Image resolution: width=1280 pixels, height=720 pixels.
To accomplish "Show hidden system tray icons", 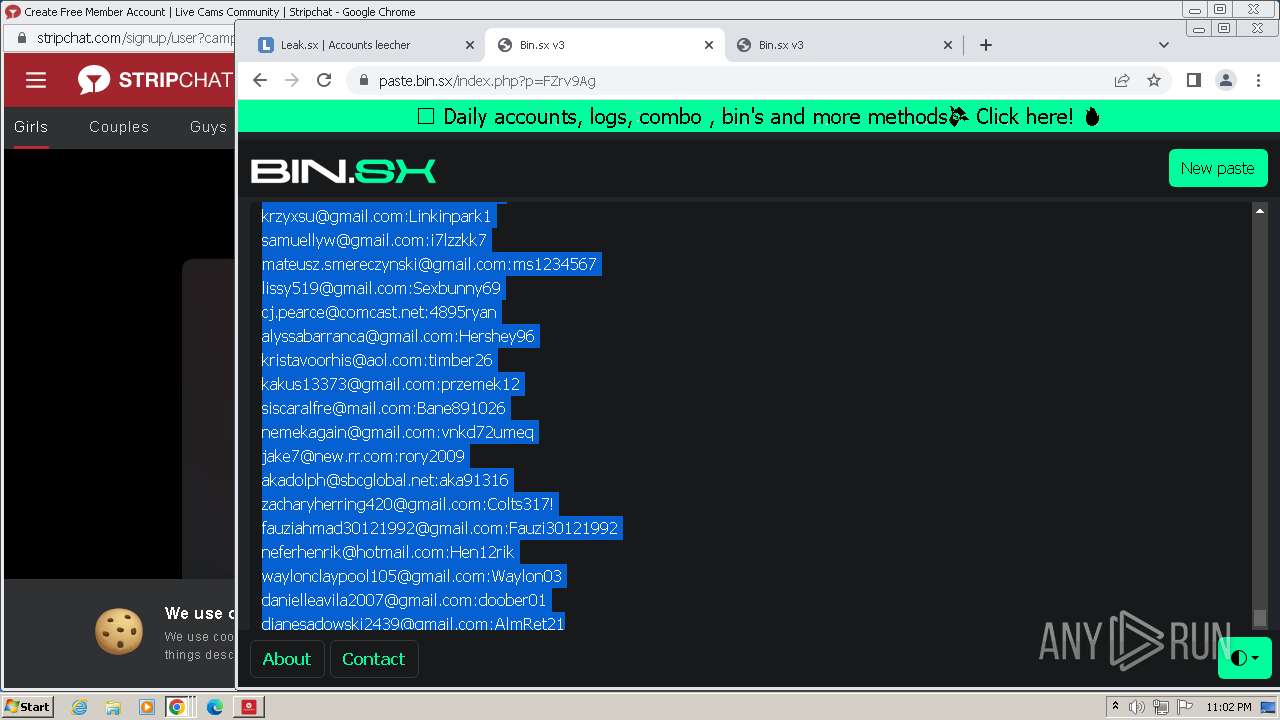I will 1116,707.
